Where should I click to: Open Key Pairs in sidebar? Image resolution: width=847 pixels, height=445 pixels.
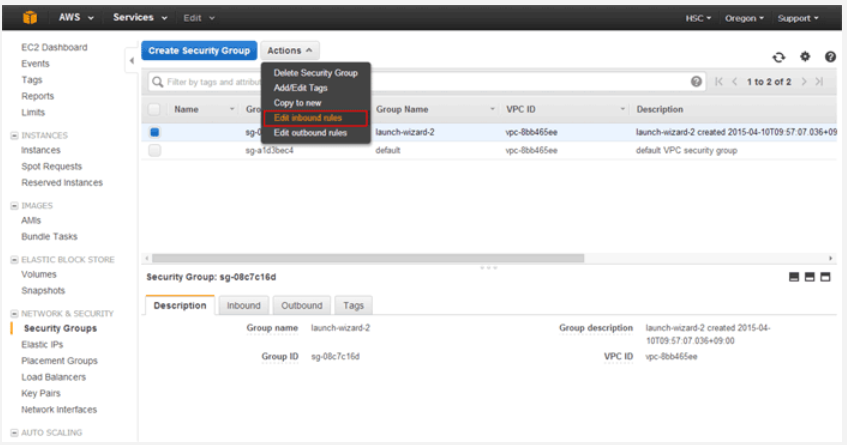tap(41, 393)
